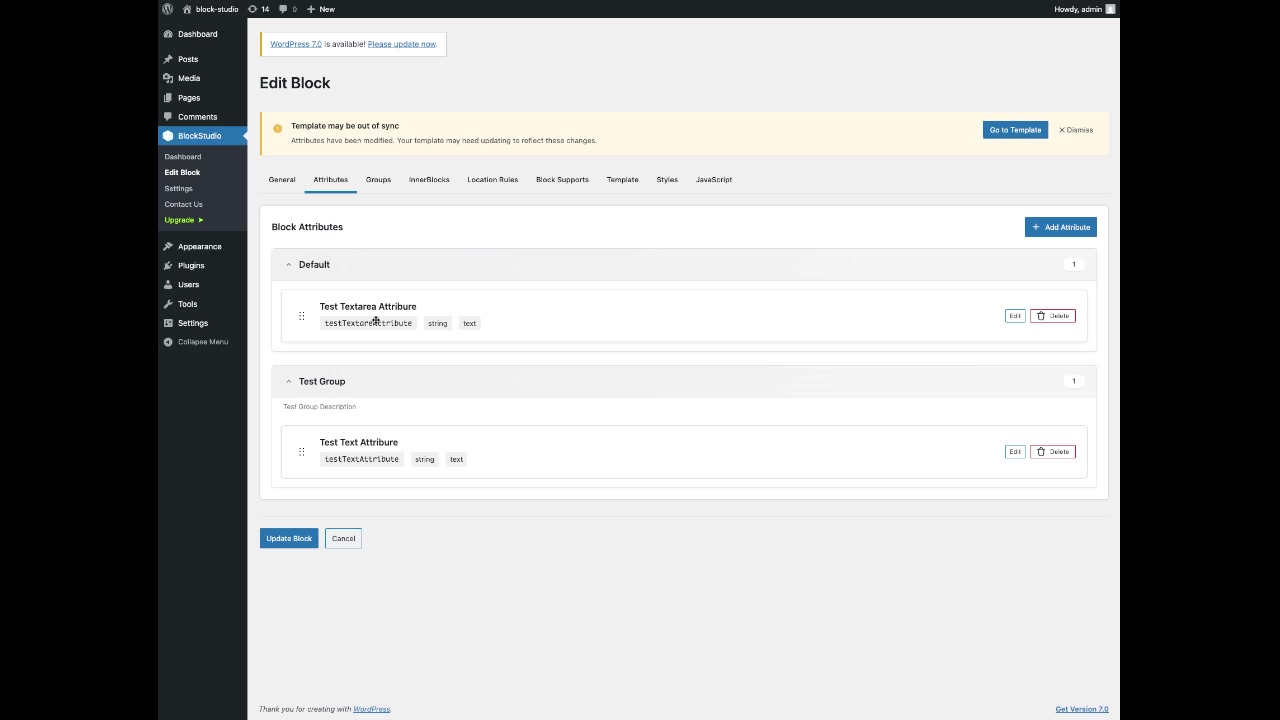Select the Attributes tab
1280x720 pixels.
(x=330, y=180)
